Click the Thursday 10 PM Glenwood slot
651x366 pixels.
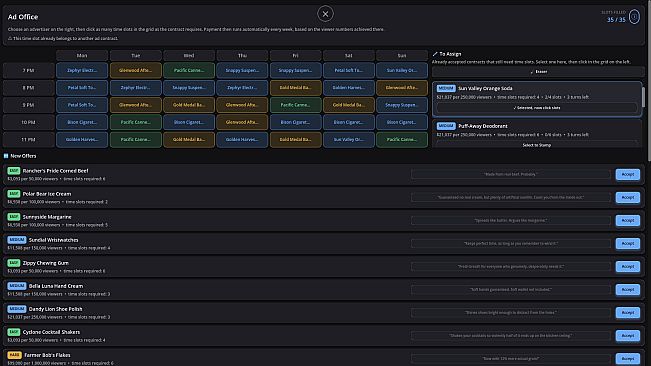tap(242, 122)
